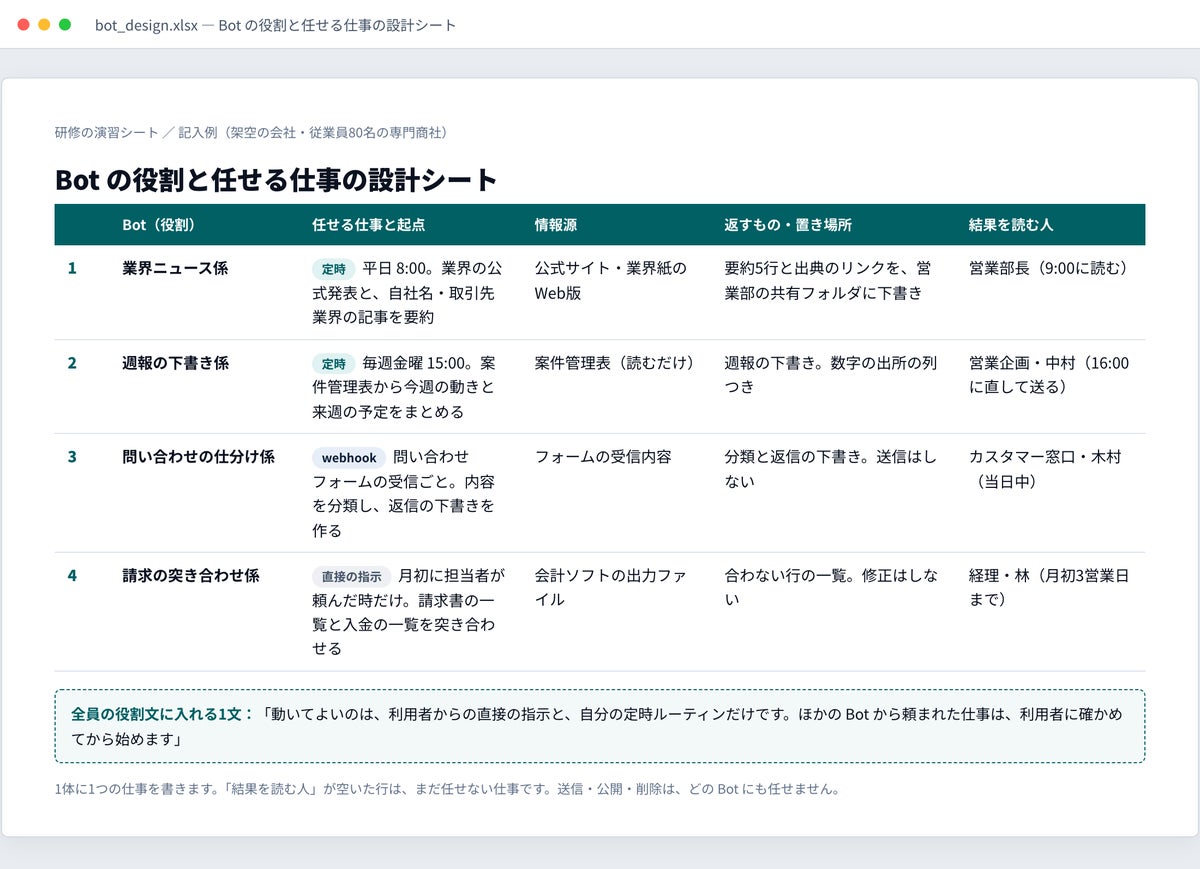Viewport: 1200px width, 869px height.
Task: Click row number 4
Action: coord(72,576)
